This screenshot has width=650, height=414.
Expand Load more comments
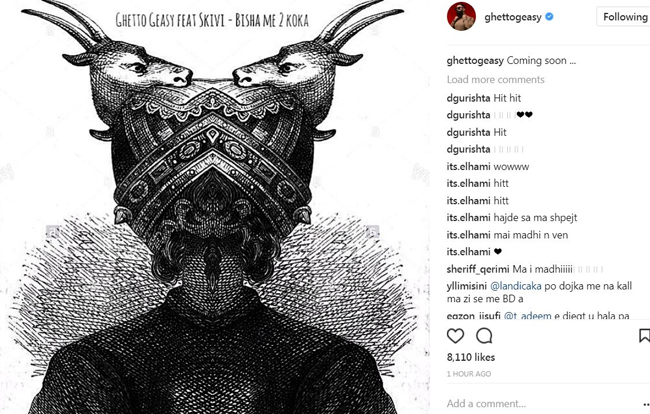(x=495, y=80)
